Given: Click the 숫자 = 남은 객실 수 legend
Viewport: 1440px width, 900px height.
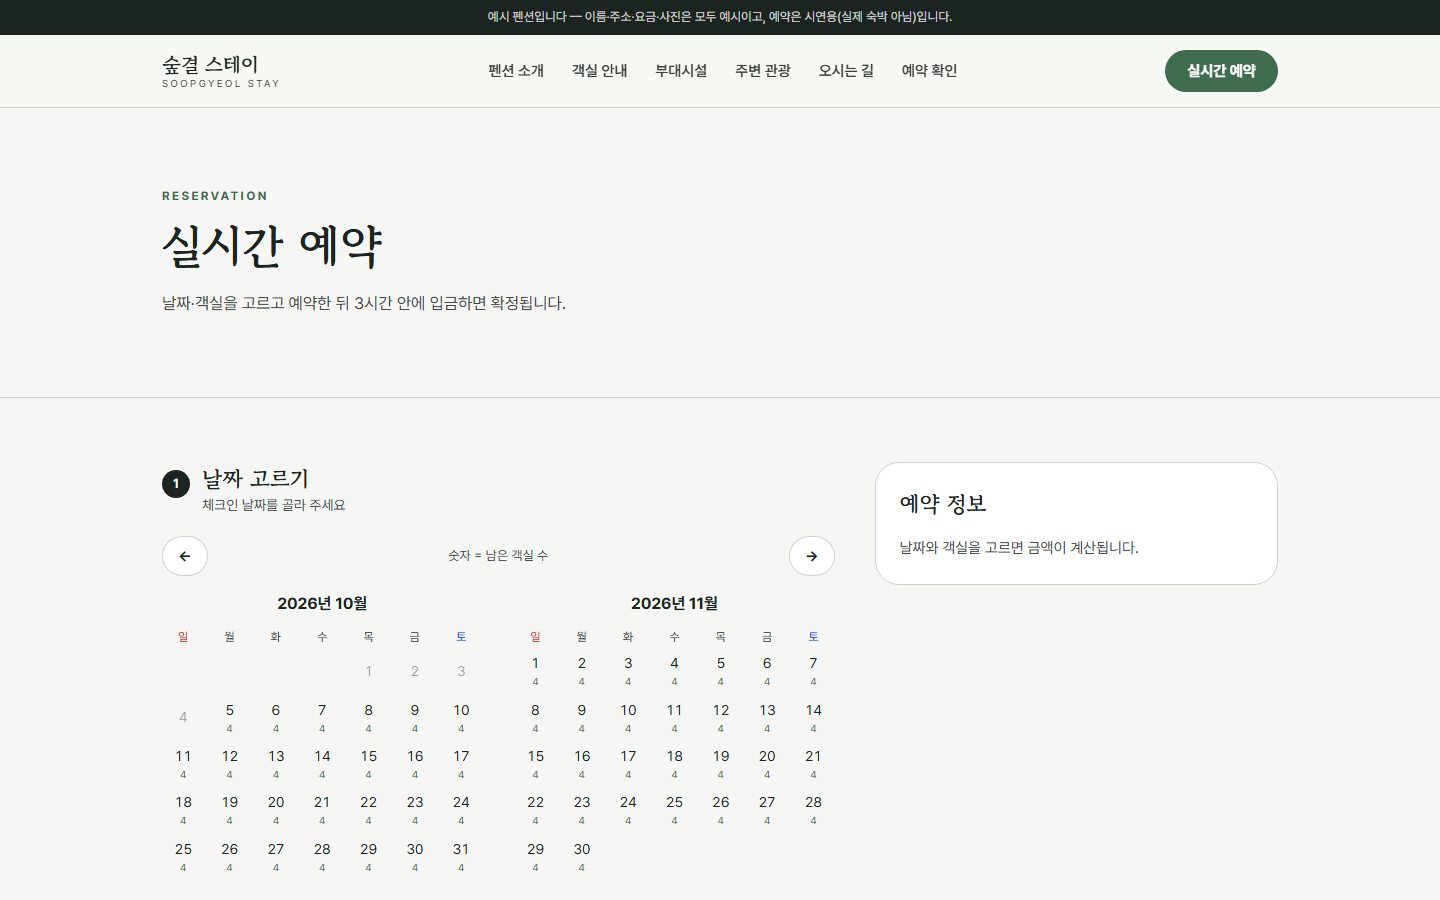Looking at the screenshot, I should tap(498, 556).
